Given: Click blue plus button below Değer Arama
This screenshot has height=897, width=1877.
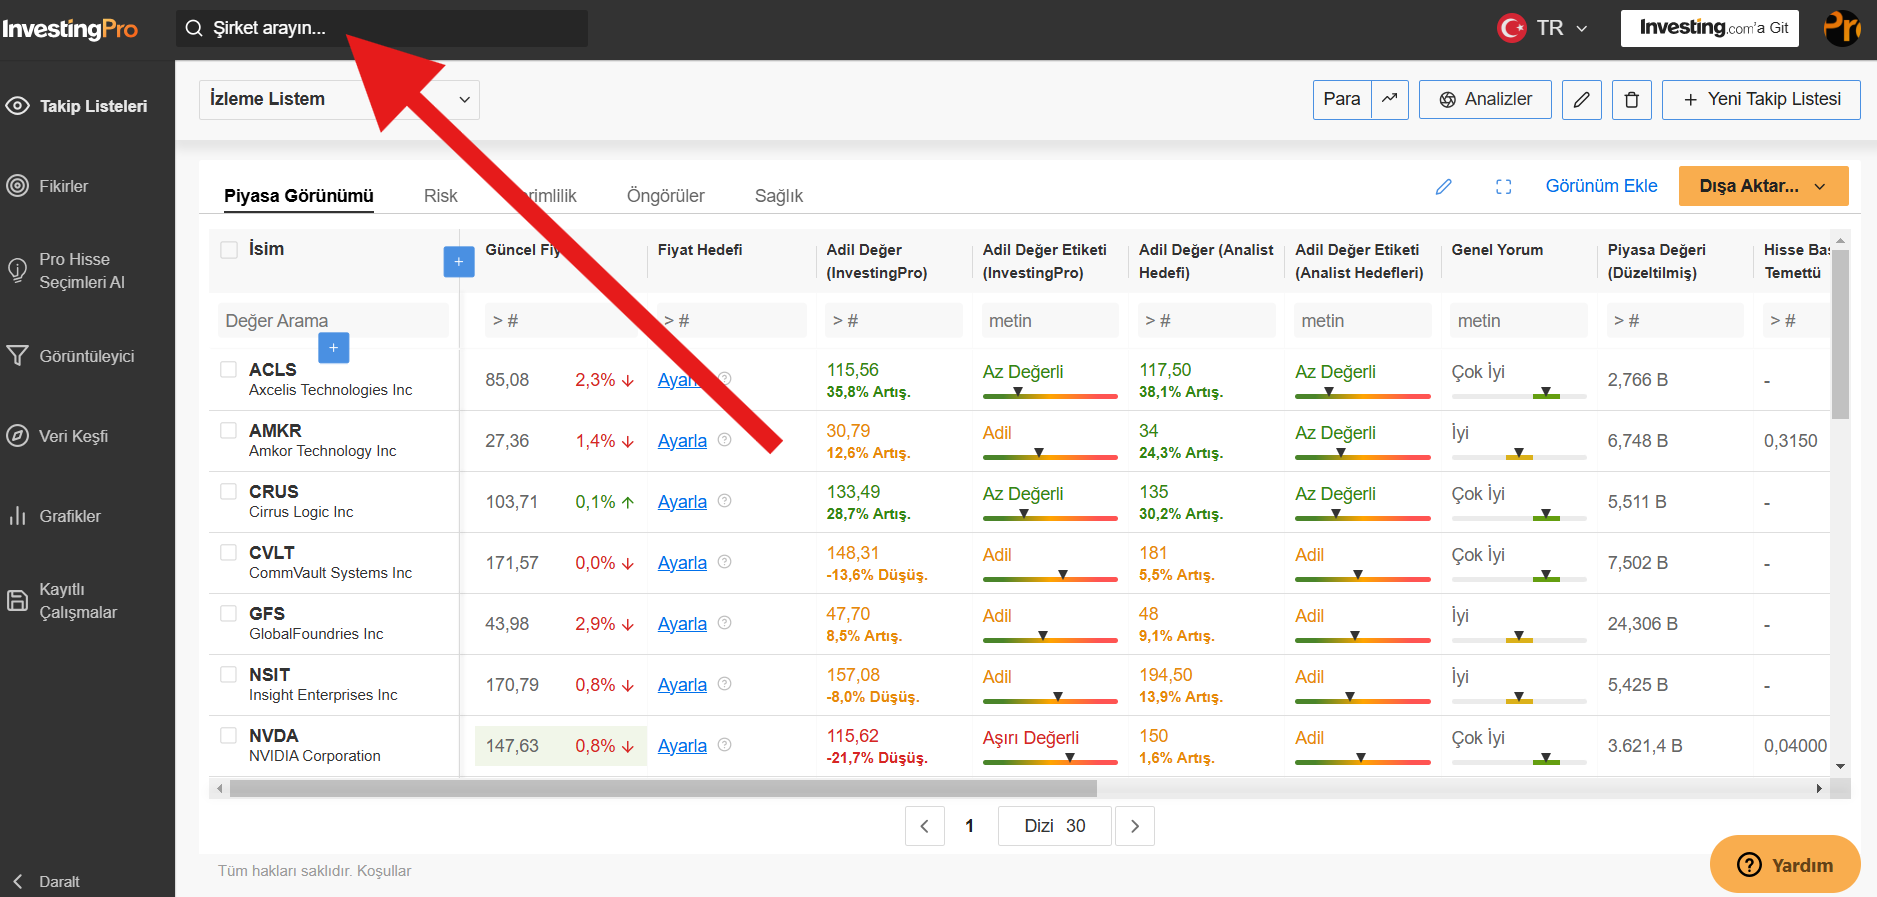Looking at the screenshot, I should 333,347.
